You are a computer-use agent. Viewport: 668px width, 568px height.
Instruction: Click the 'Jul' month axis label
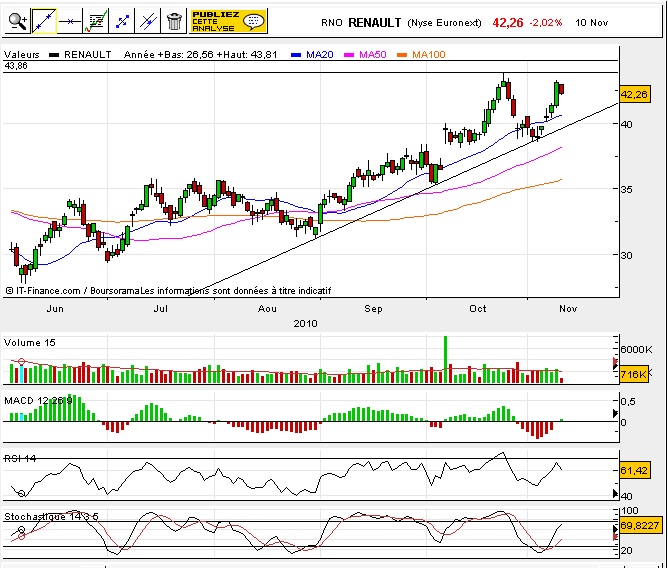(x=161, y=309)
